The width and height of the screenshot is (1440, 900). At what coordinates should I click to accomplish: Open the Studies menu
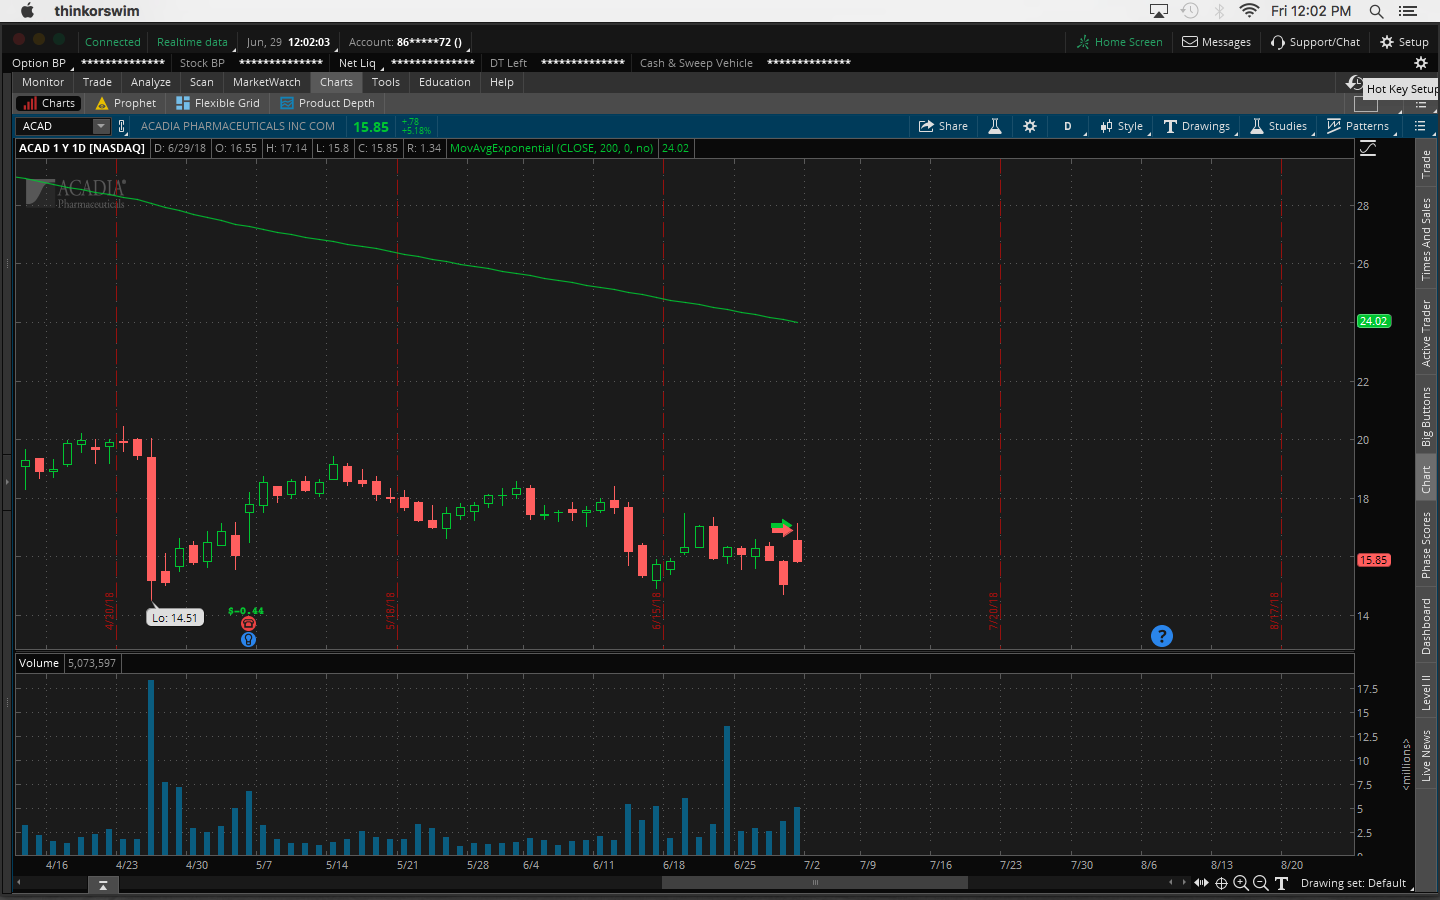coord(1278,126)
